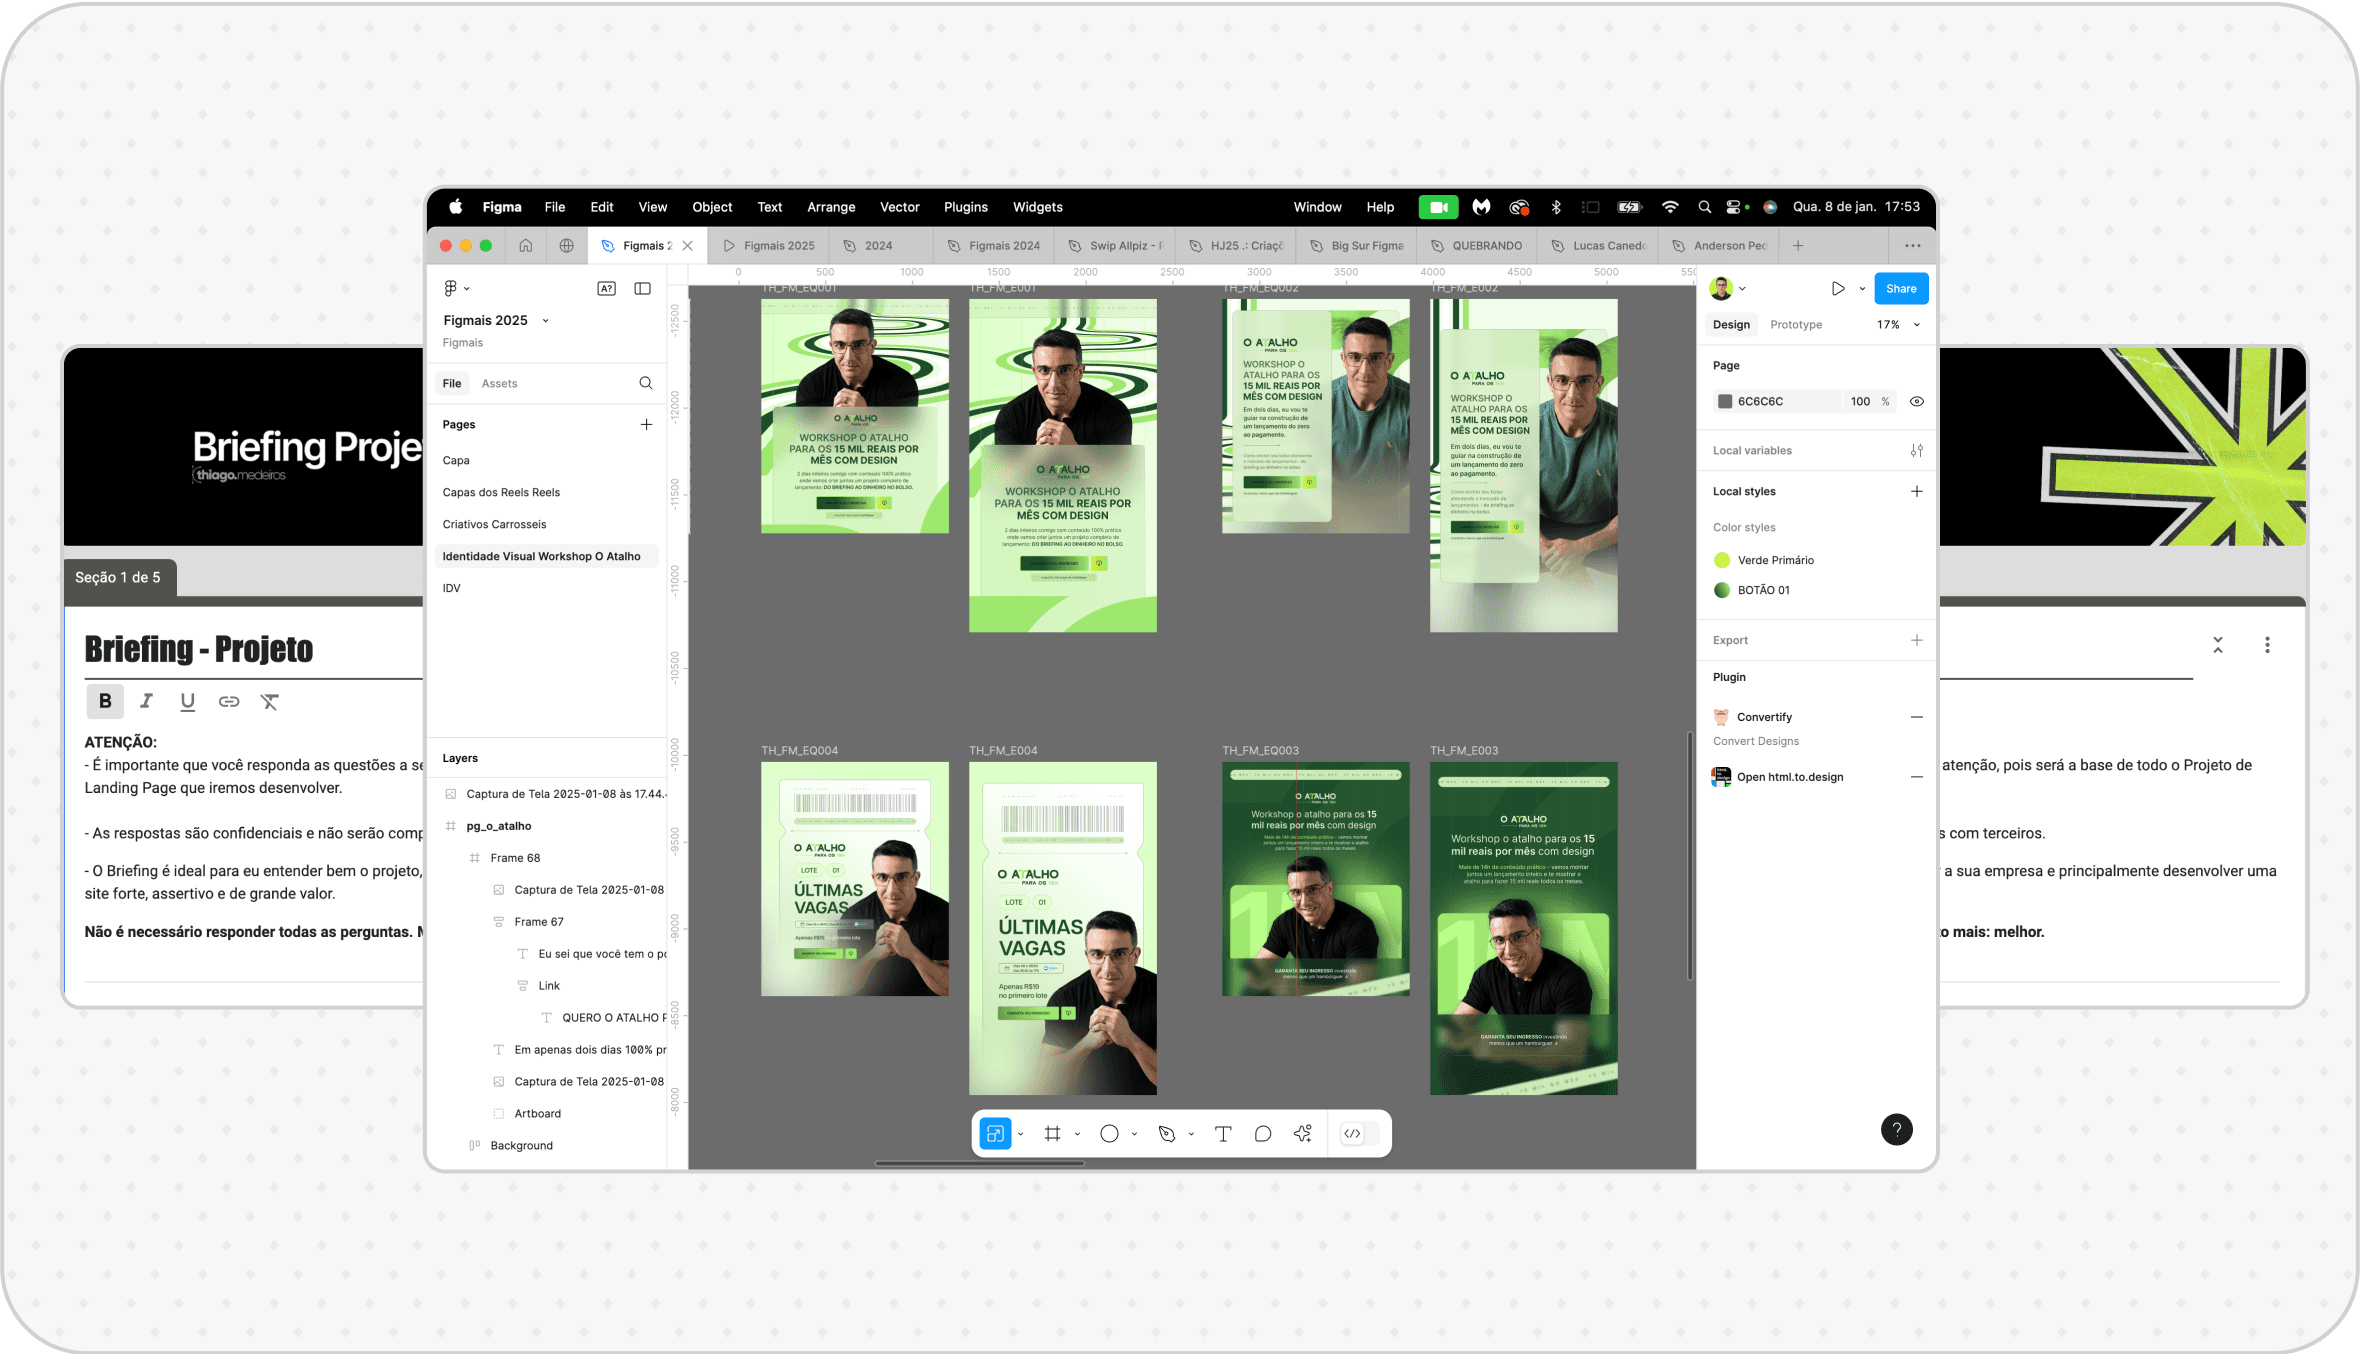Open the shape tools options chevron
The height and width of the screenshot is (1354, 2360).
click(1134, 1134)
